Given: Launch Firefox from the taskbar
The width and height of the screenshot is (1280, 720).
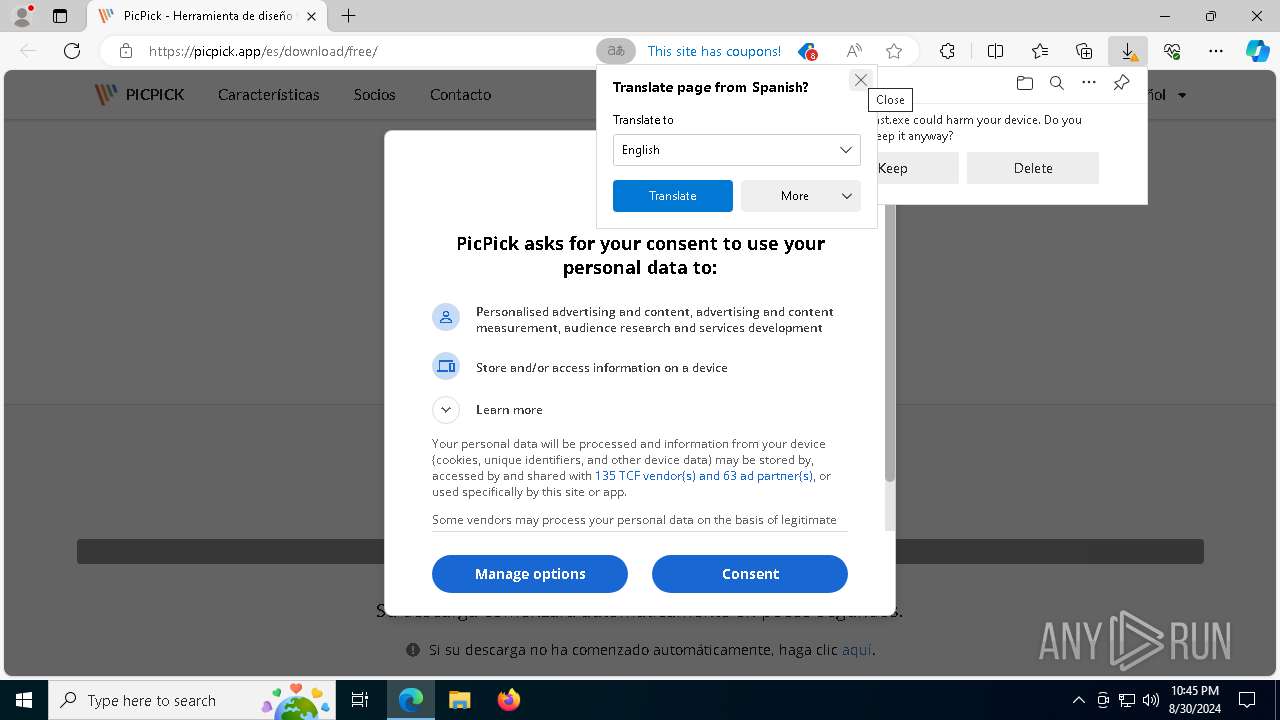Looking at the screenshot, I should point(508,700).
